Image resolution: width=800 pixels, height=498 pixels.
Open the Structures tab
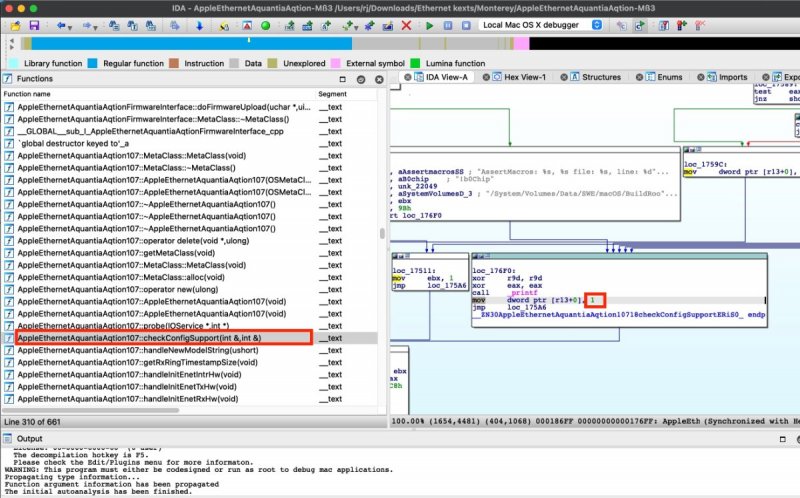click(x=601, y=77)
